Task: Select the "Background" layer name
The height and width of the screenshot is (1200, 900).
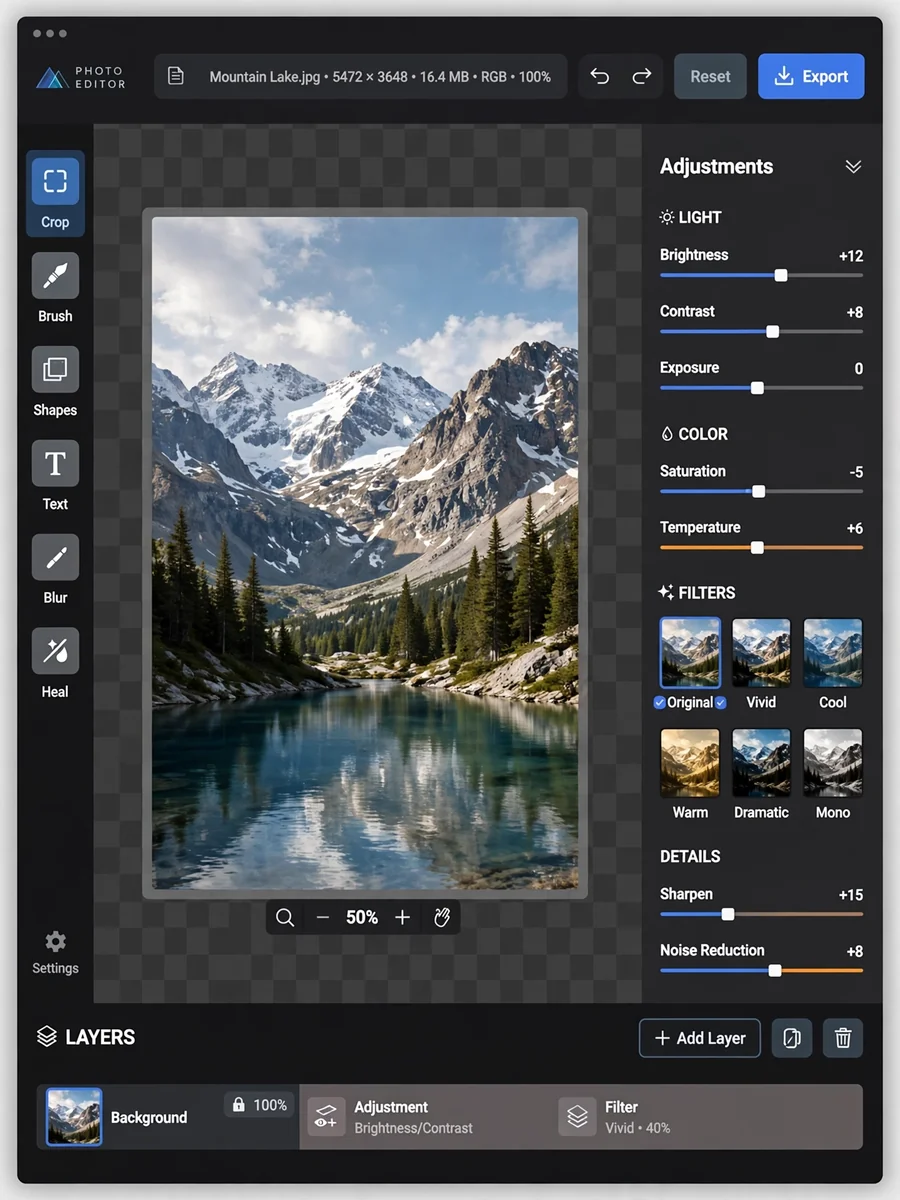Action: [x=149, y=1117]
